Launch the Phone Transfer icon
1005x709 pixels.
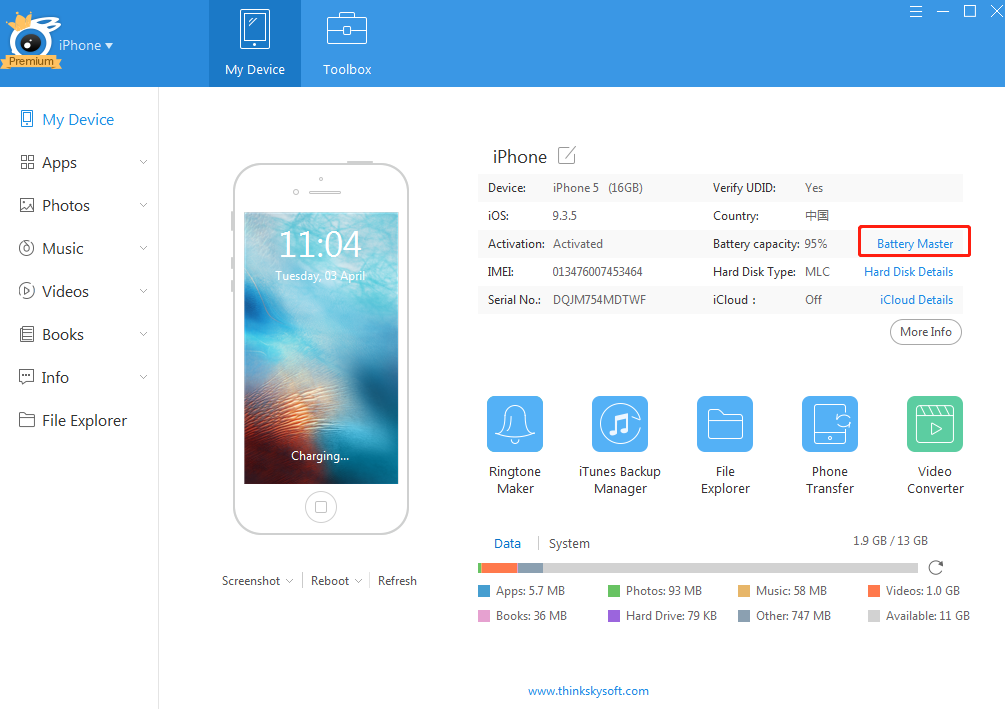(830, 424)
